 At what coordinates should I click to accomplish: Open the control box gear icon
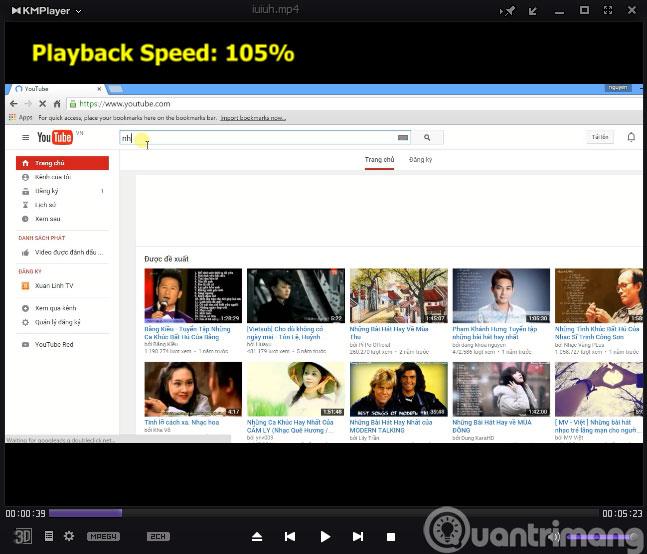pos(69,536)
